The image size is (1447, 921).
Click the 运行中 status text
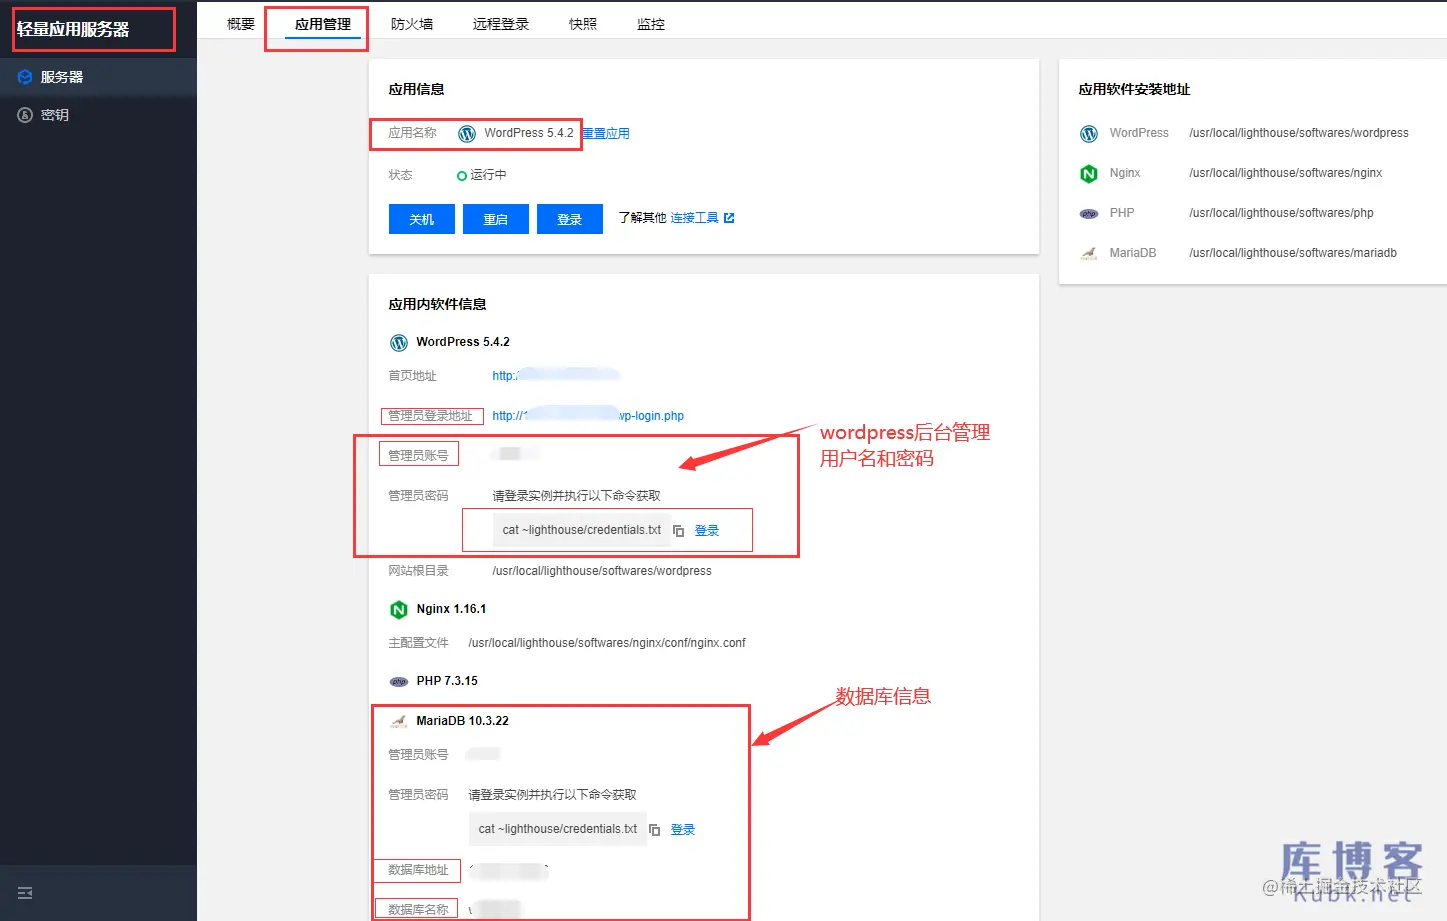(488, 175)
